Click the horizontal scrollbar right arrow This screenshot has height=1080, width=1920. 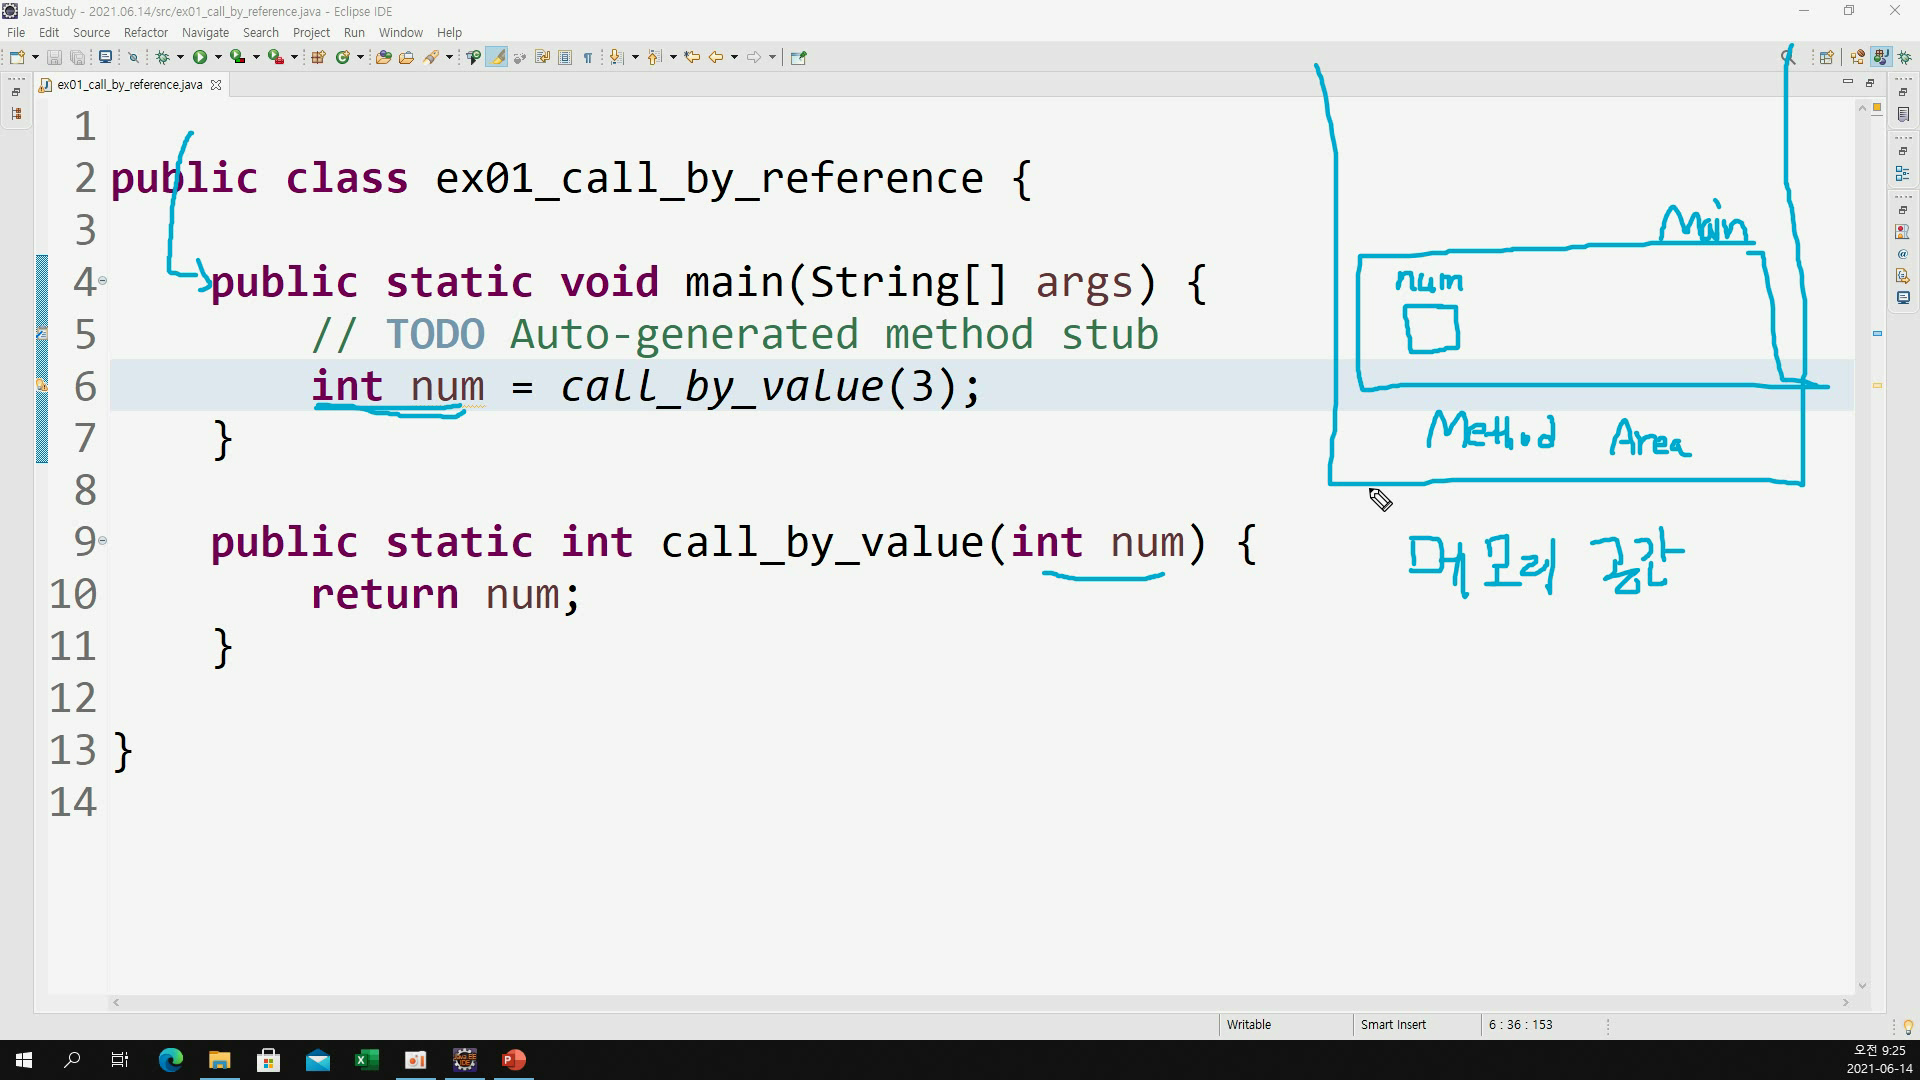tap(1845, 1002)
